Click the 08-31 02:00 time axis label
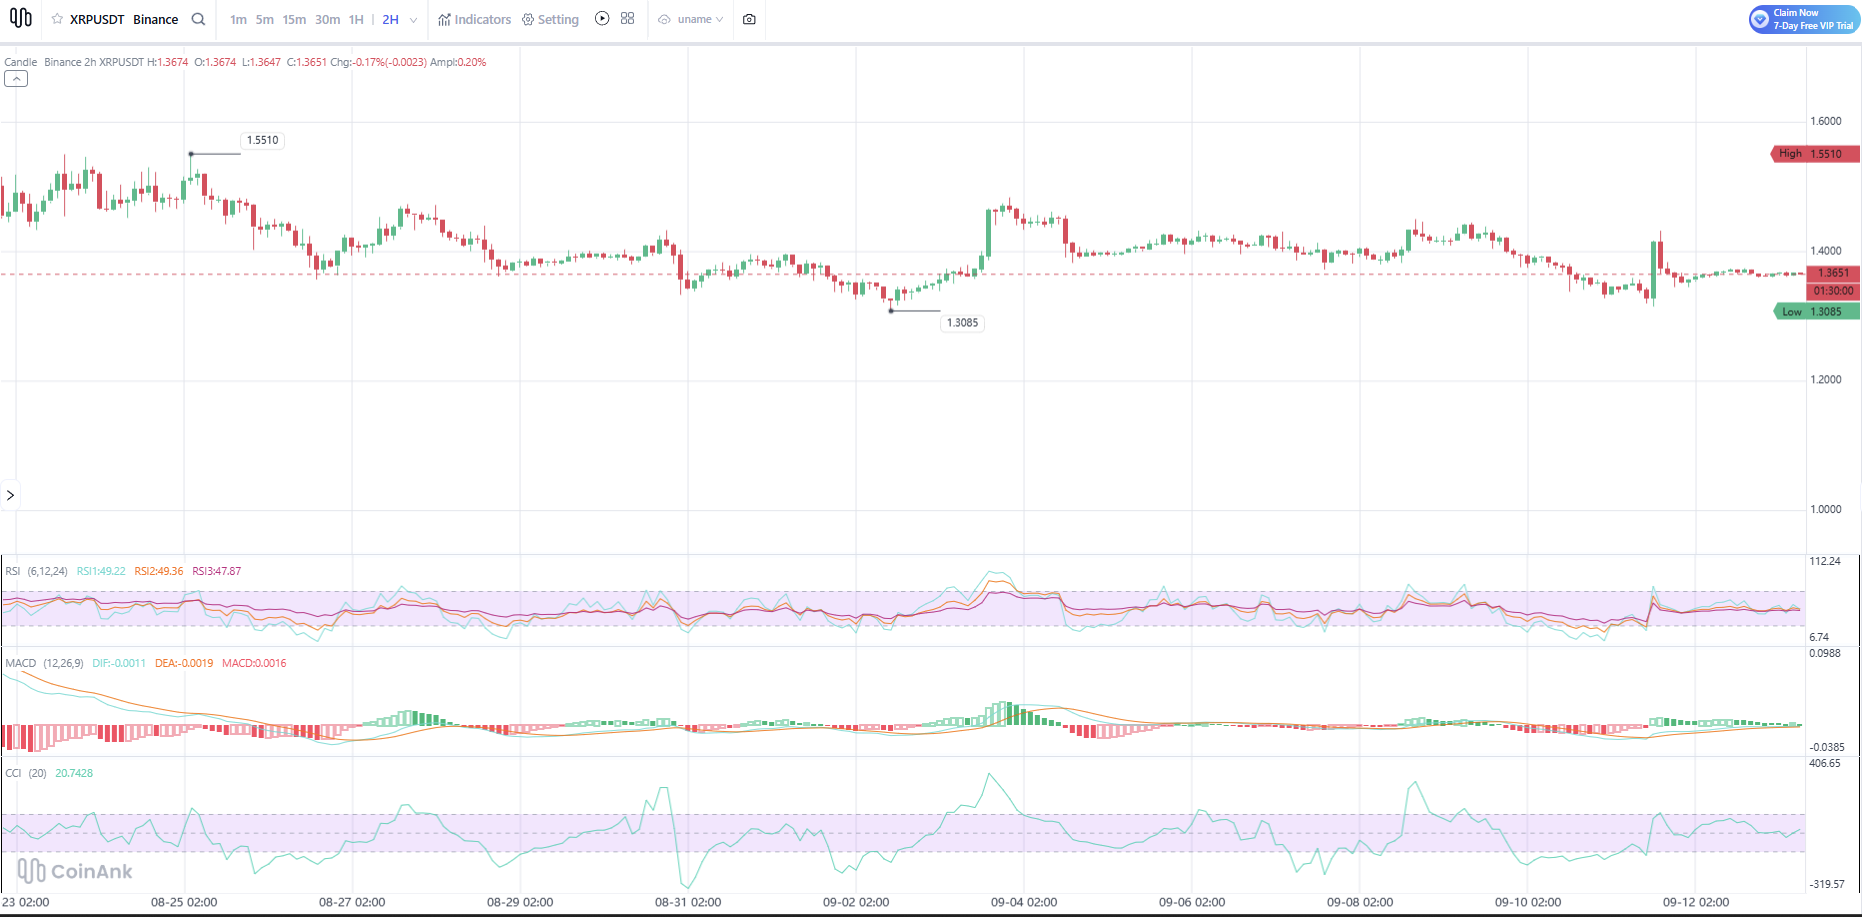 pos(688,902)
